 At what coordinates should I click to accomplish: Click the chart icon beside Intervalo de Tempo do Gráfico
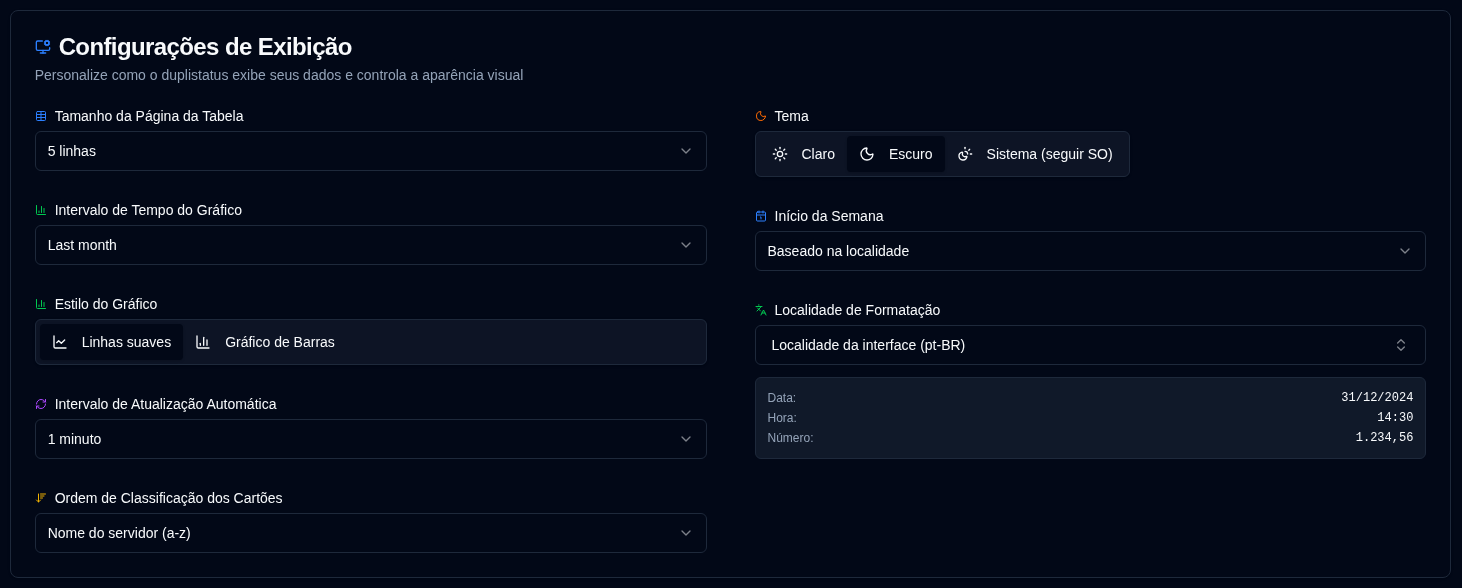[x=41, y=210]
